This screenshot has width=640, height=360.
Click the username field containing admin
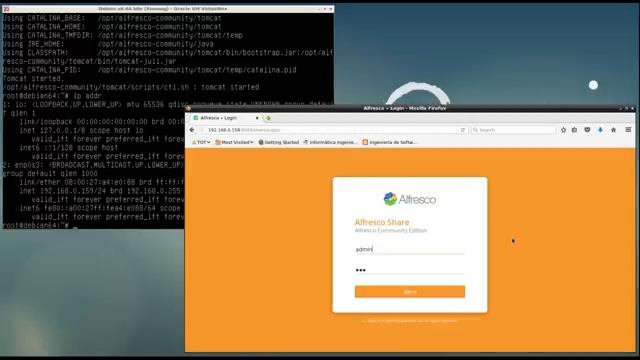pyautogui.click(x=410, y=249)
